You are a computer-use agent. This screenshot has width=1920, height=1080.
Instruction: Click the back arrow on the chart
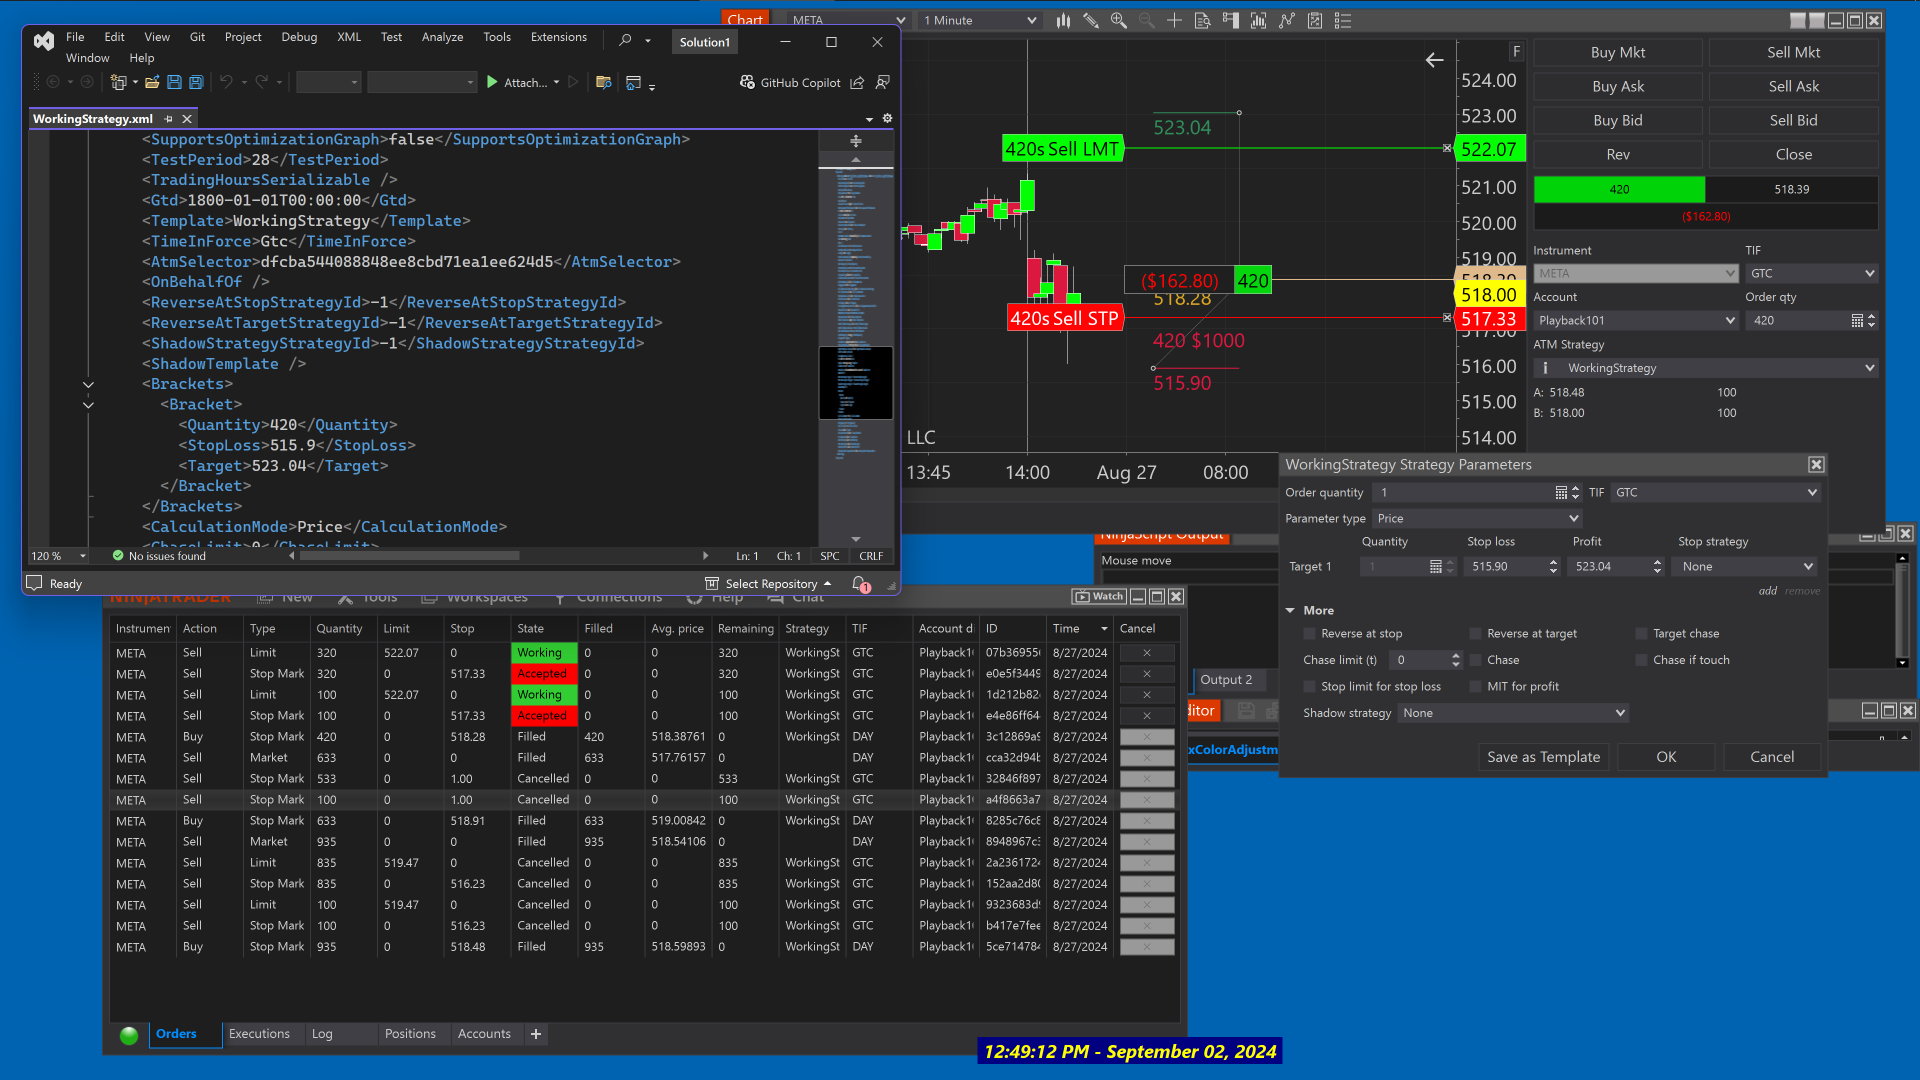(x=1434, y=60)
